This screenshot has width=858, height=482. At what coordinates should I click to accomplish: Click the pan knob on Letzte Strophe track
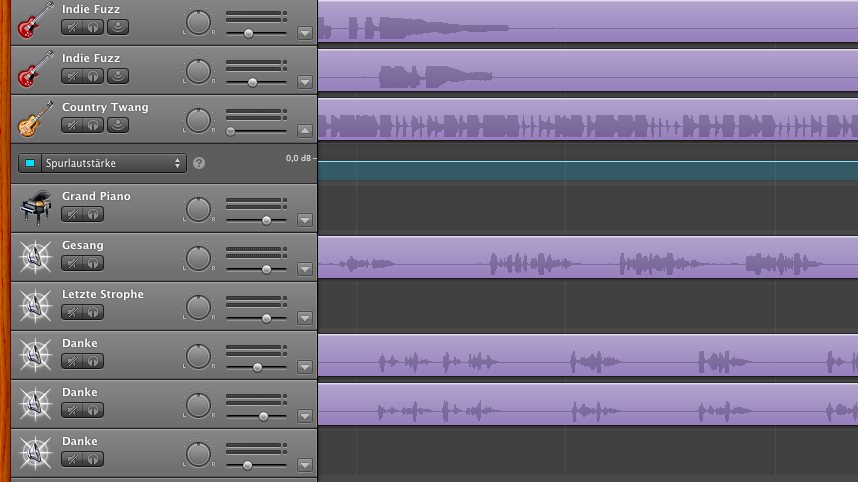(x=198, y=307)
